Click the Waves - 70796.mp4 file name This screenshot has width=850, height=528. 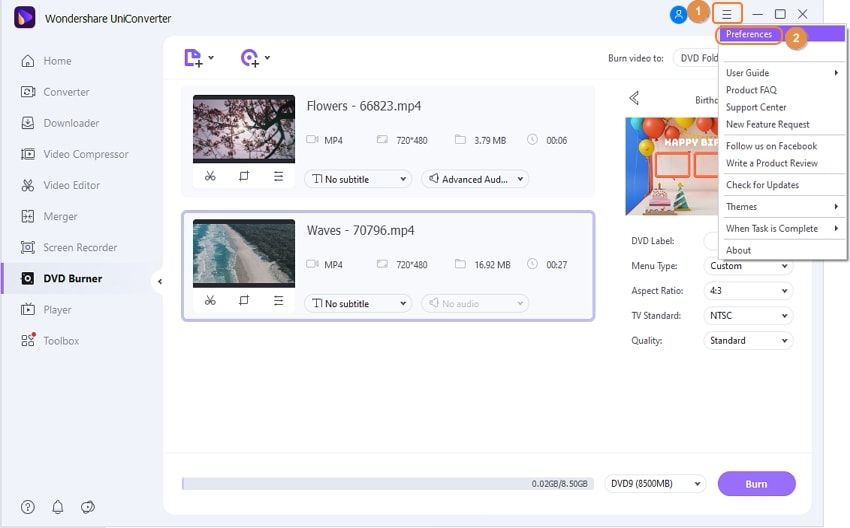click(x=360, y=230)
